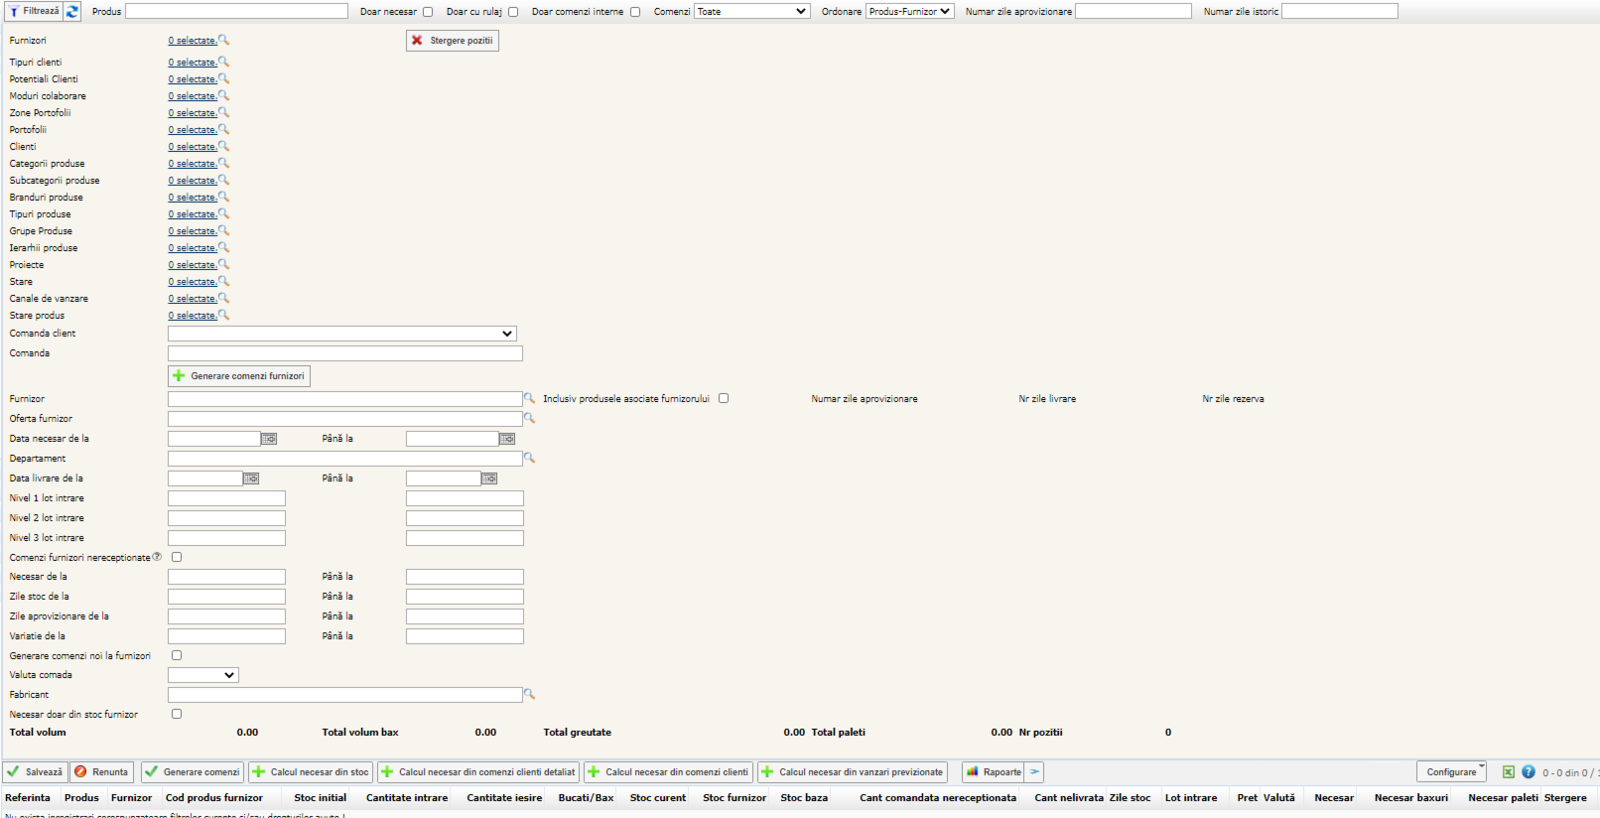Click the arrow icon next to Rapoarte
The image size is (1600, 818).
1035,772
